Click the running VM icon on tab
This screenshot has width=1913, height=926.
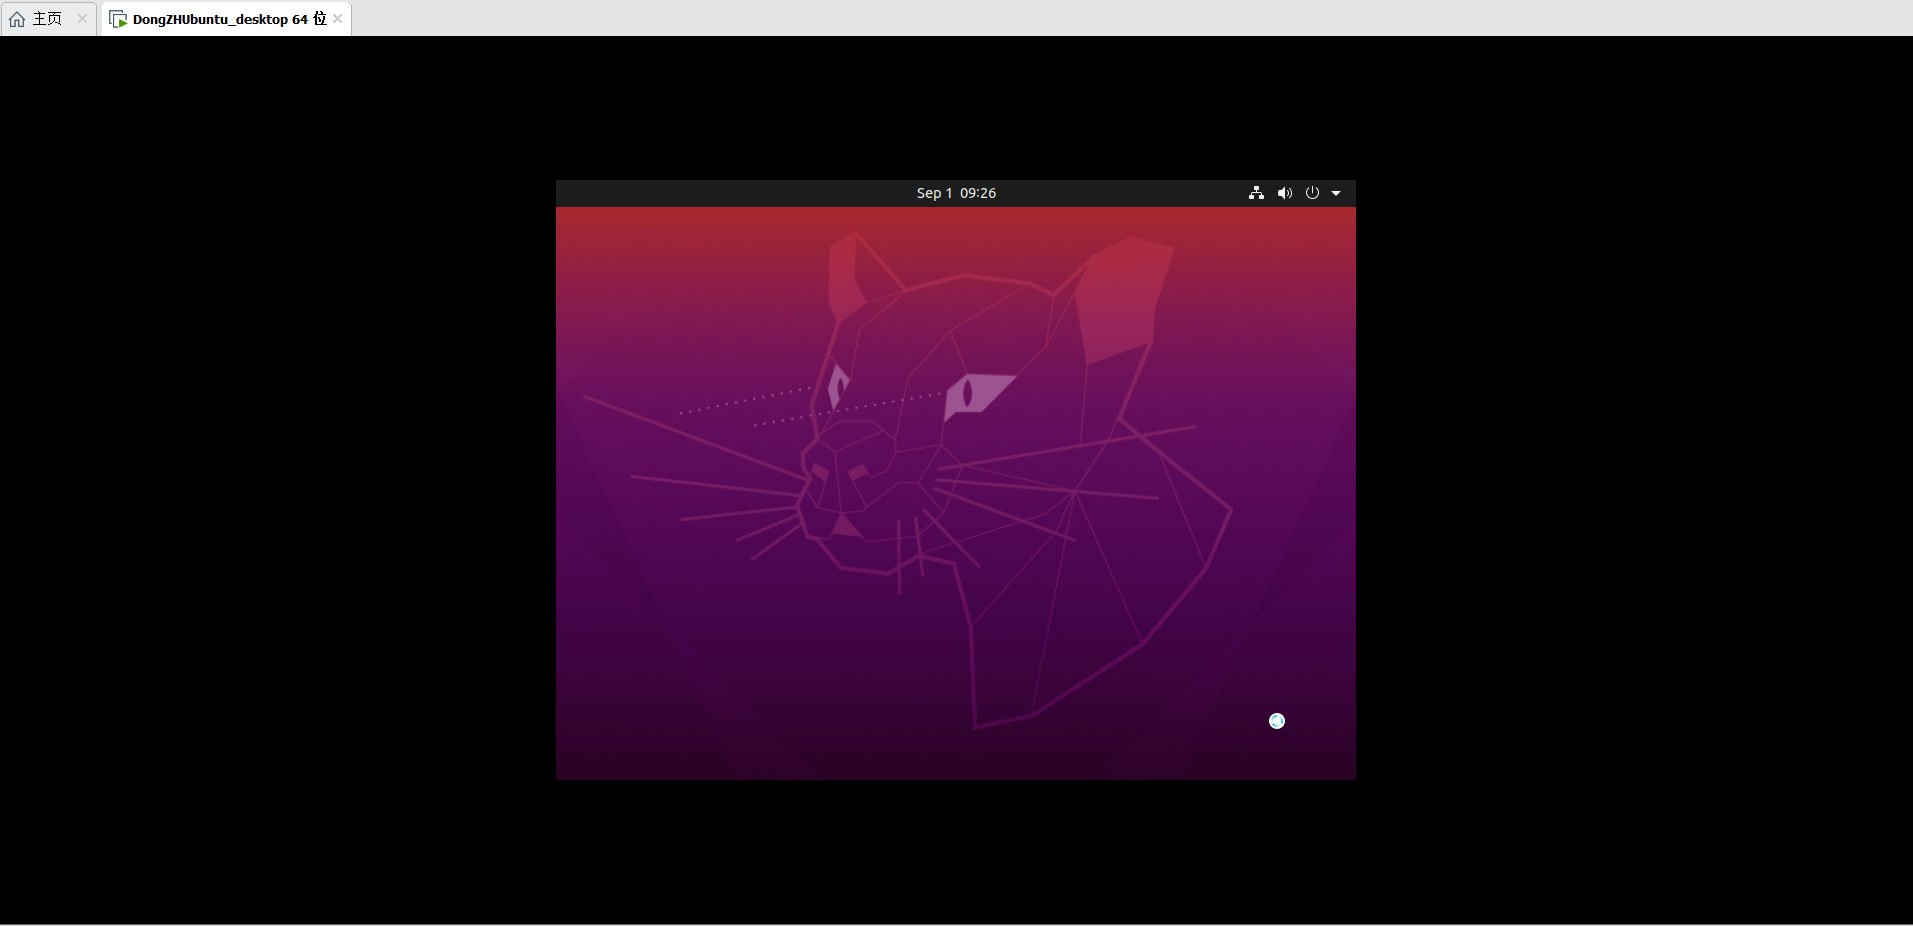(x=118, y=19)
